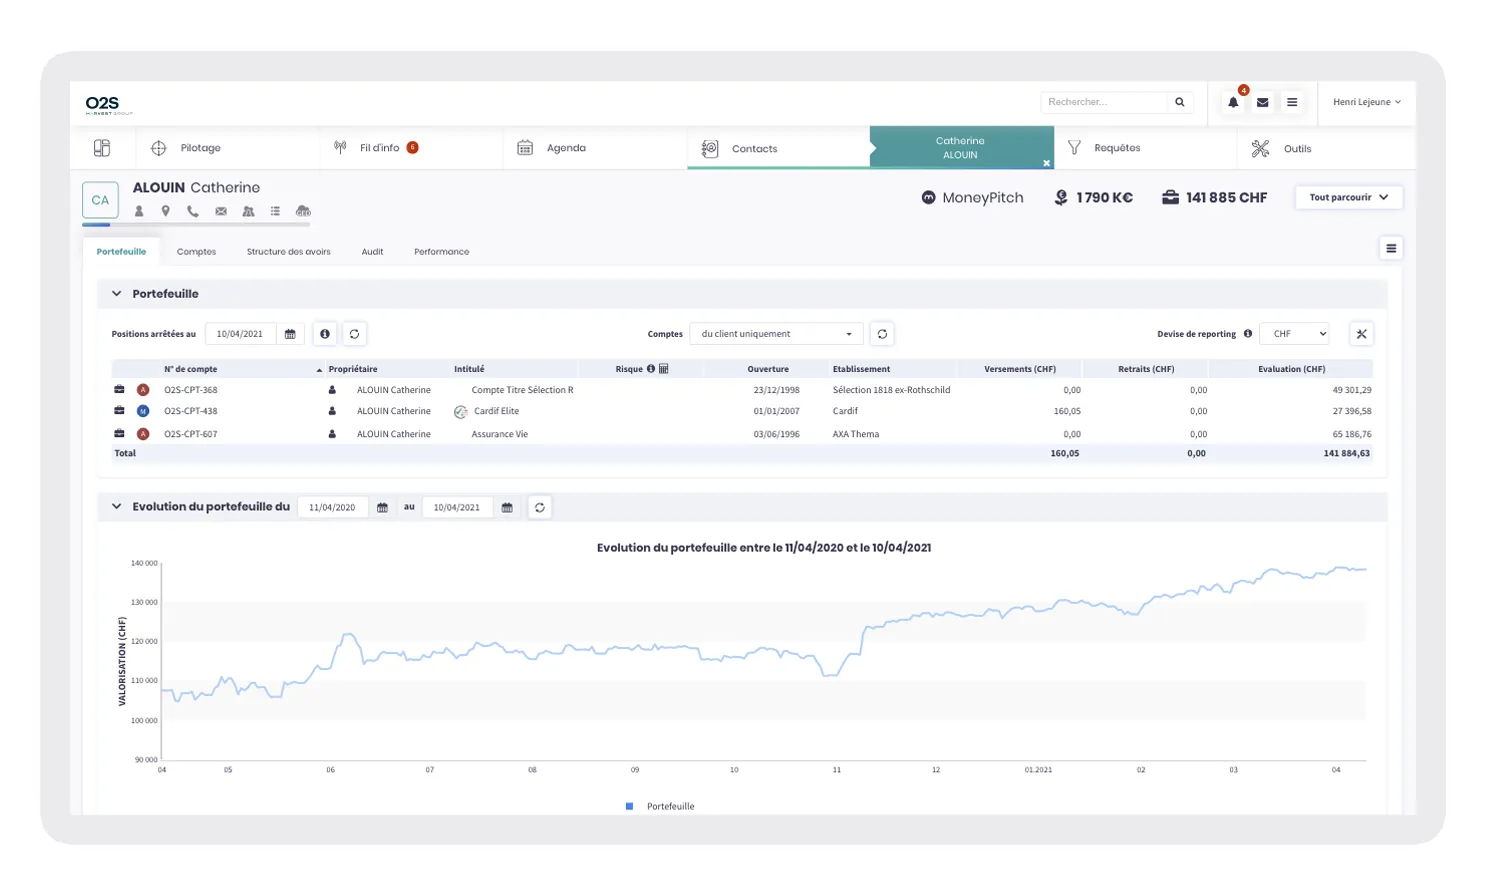Switch to the Comptes tab
Screen dimensions: 1486x896
196,252
